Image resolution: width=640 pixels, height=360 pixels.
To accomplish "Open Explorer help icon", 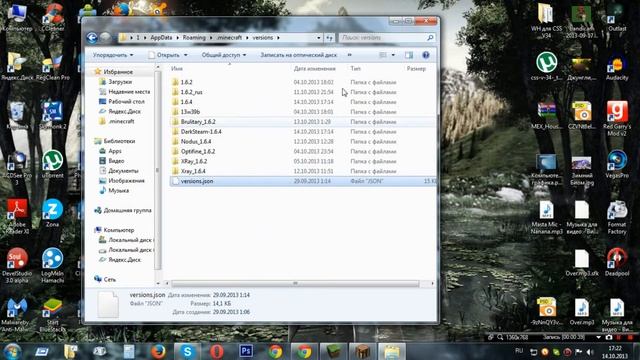I will click(426, 55).
